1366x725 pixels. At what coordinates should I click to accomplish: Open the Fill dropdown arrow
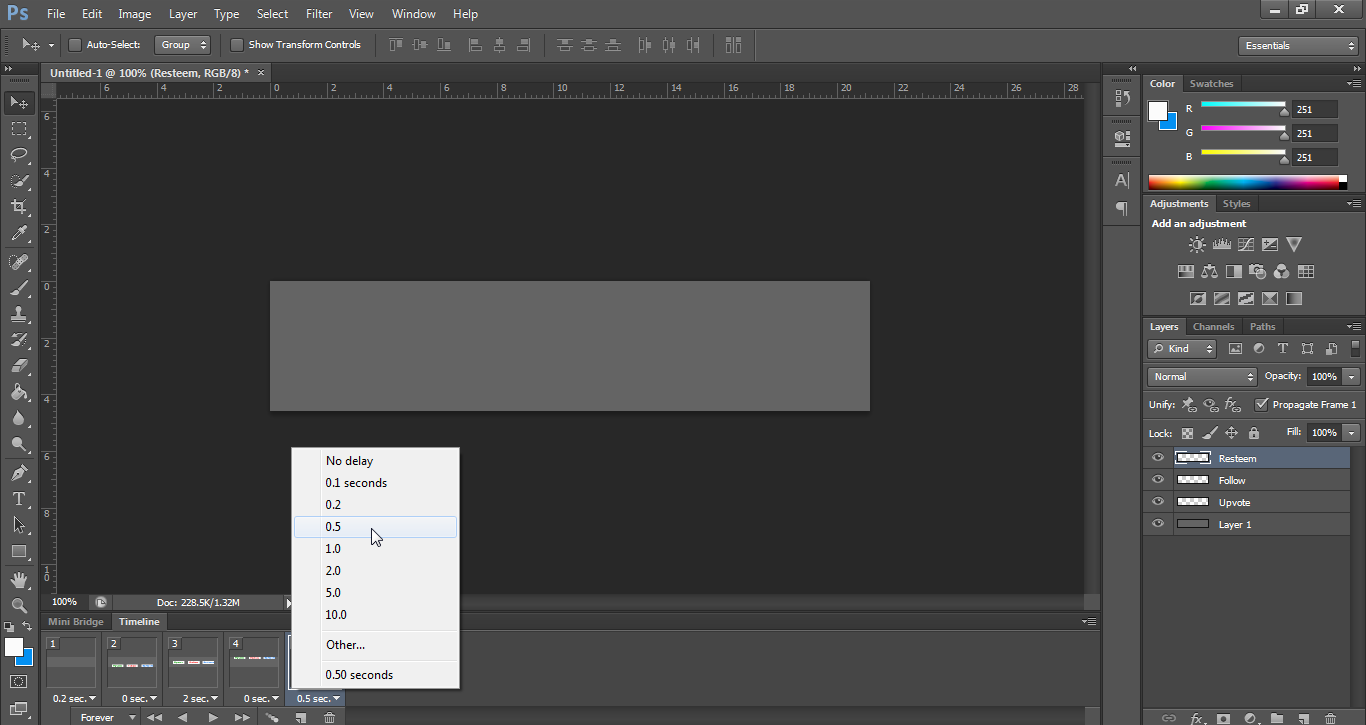1352,433
